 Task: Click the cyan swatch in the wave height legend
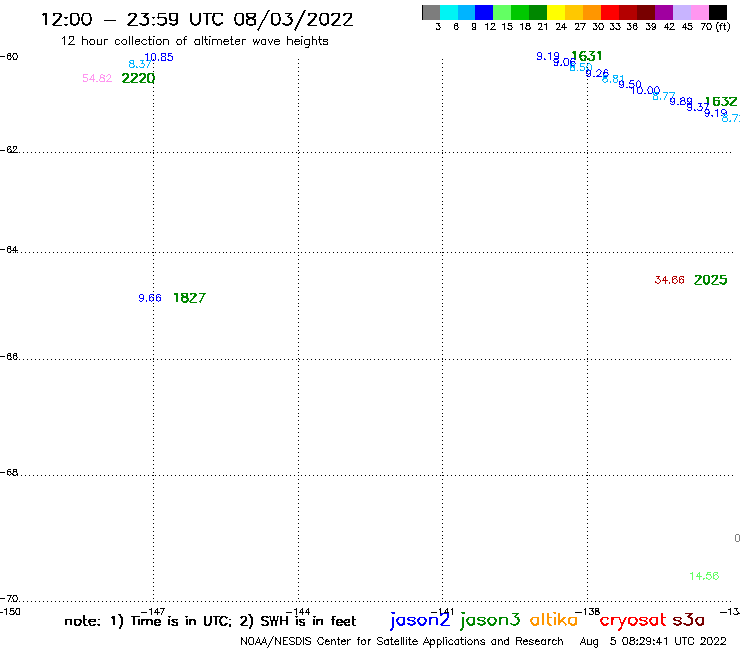(x=449, y=12)
